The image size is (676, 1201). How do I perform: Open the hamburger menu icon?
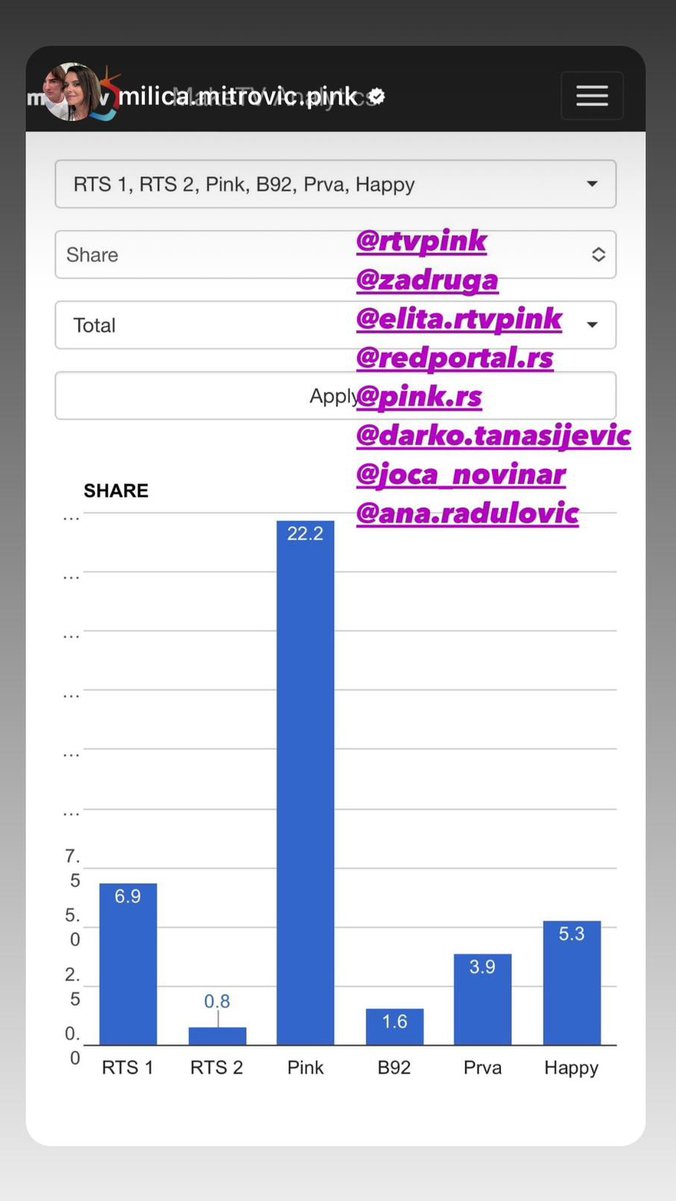click(592, 96)
